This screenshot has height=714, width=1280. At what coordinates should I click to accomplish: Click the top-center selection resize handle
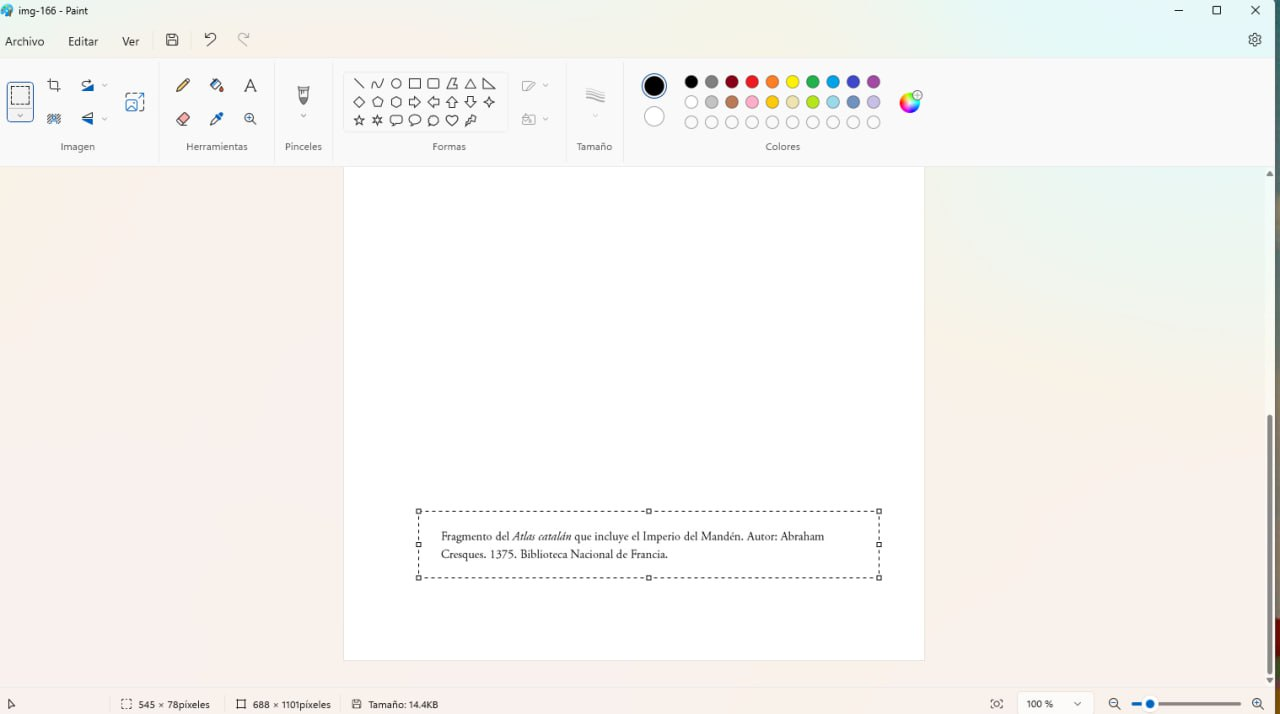[649, 511]
